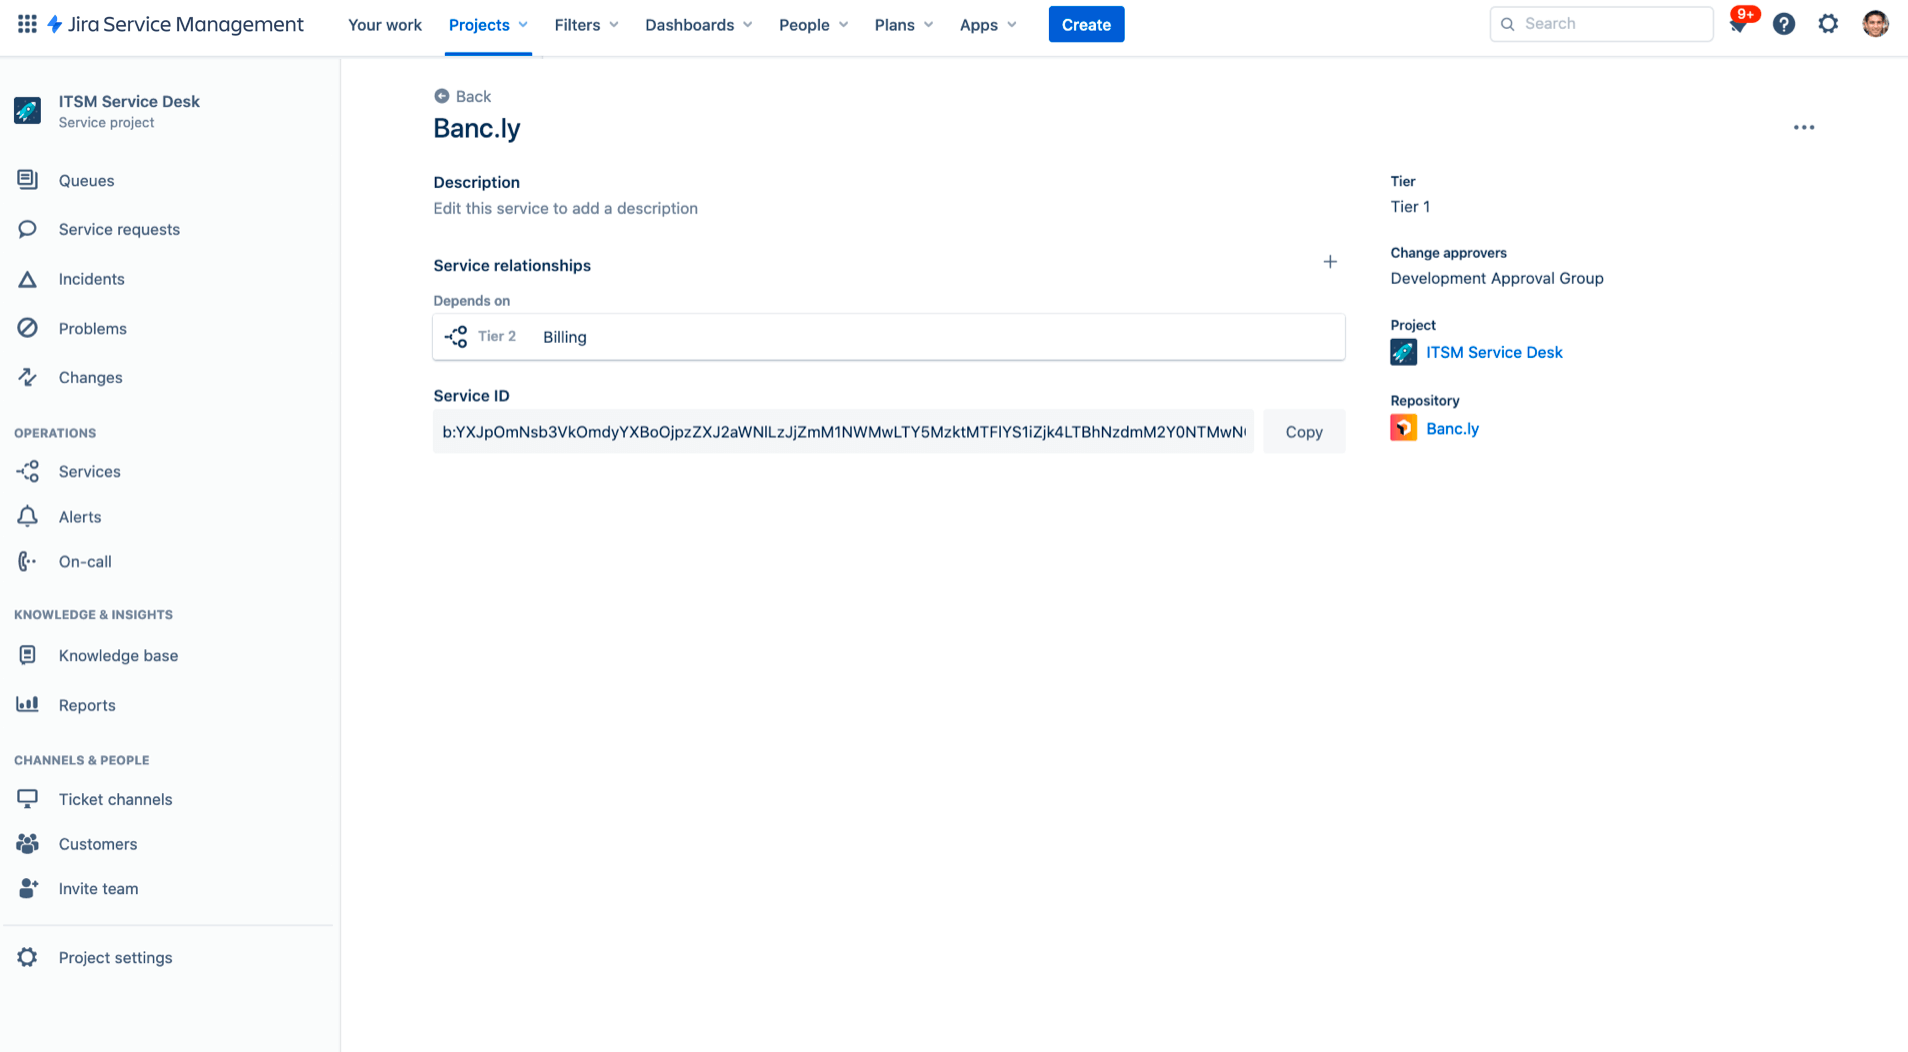Open the Changes view

[90, 377]
